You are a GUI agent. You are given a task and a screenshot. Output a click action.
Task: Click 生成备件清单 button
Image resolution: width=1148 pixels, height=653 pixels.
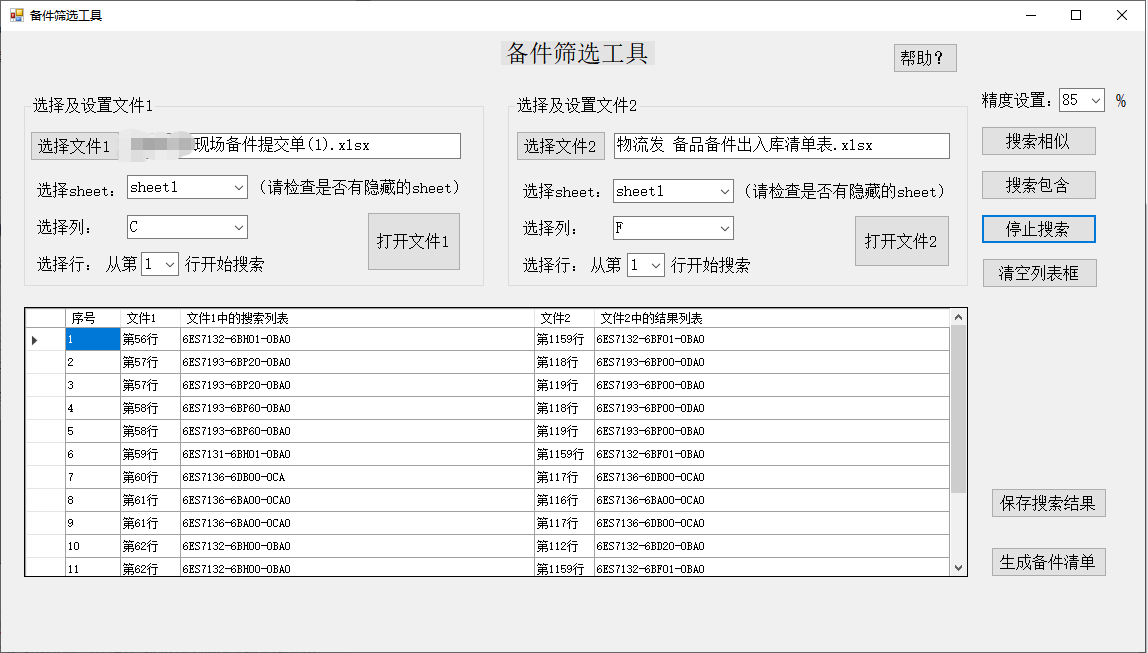[x=1048, y=561]
